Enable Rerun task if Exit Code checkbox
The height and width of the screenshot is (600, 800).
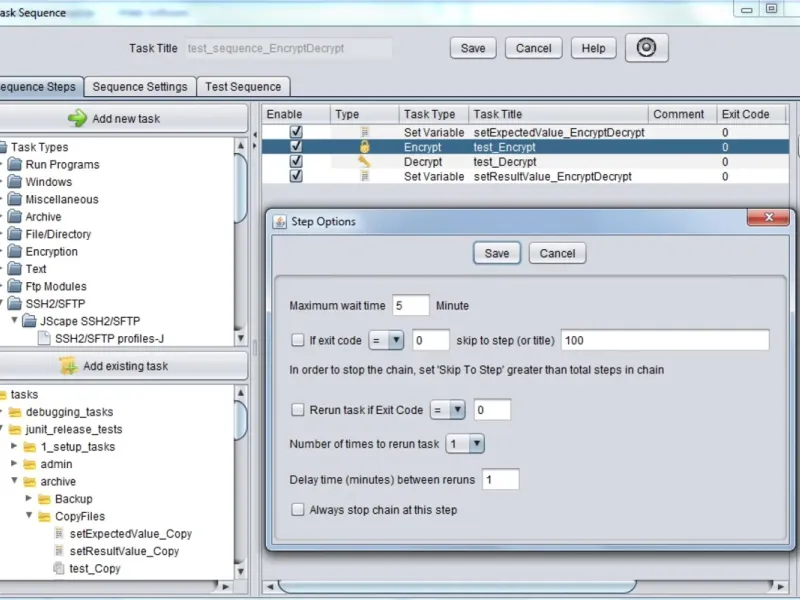pos(297,410)
